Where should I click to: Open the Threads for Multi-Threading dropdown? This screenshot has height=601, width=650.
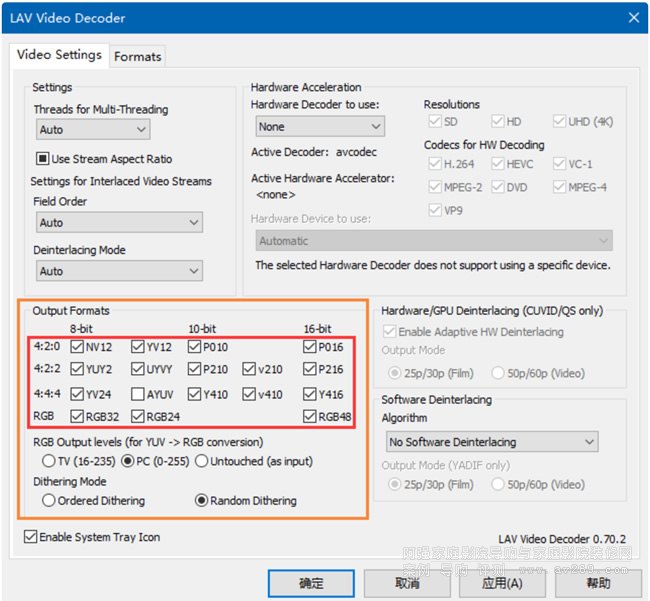[92, 130]
